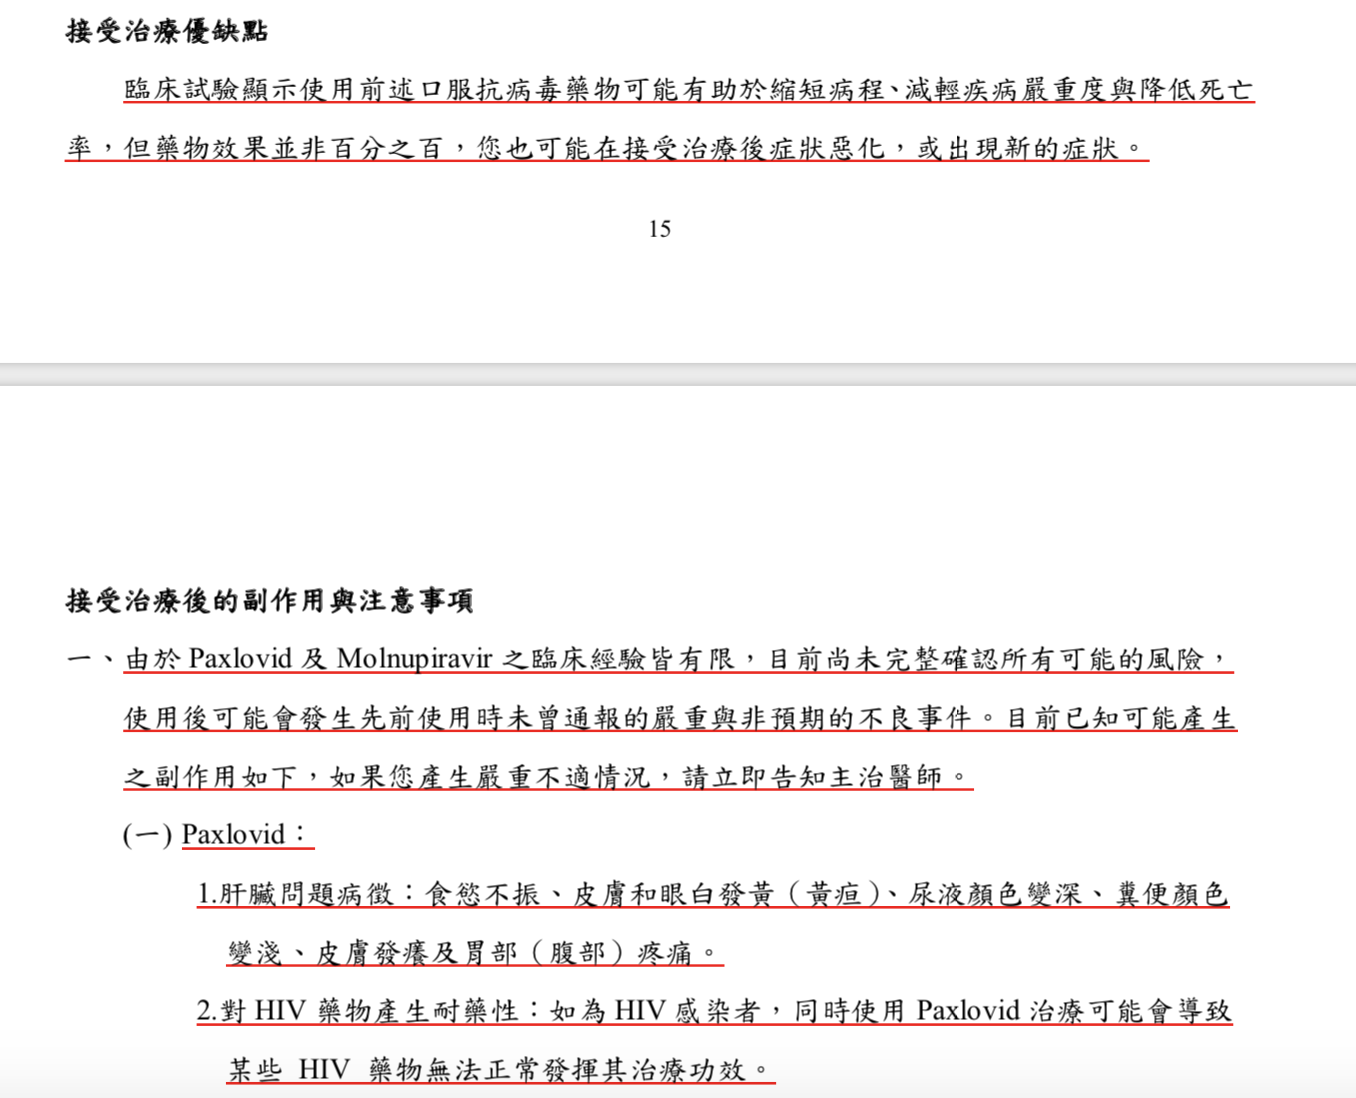Click the text 1.肝臟問題病徵
The image size is (1356, 1098).
(x=297, y=894)
